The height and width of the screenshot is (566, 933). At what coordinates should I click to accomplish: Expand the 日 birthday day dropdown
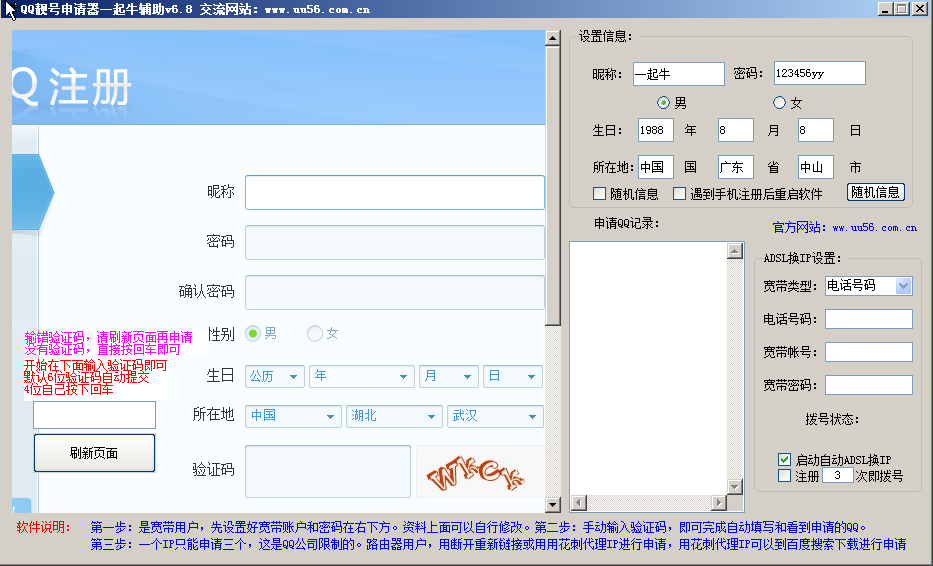coord(513,377)
